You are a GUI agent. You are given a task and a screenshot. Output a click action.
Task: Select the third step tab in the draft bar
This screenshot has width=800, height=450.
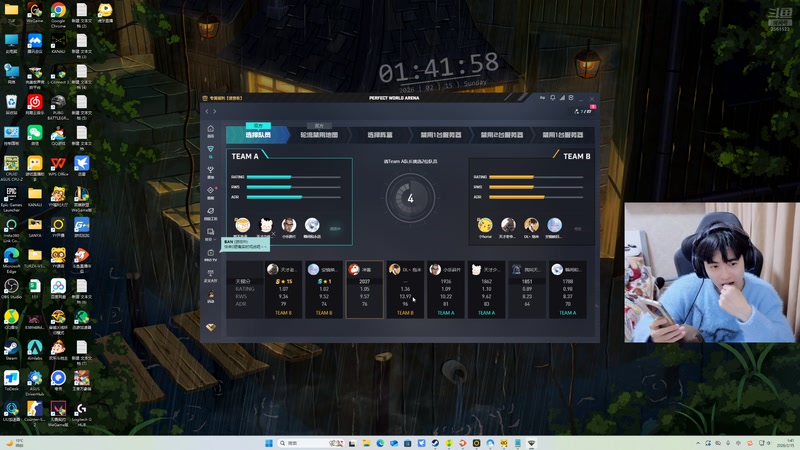380,135
